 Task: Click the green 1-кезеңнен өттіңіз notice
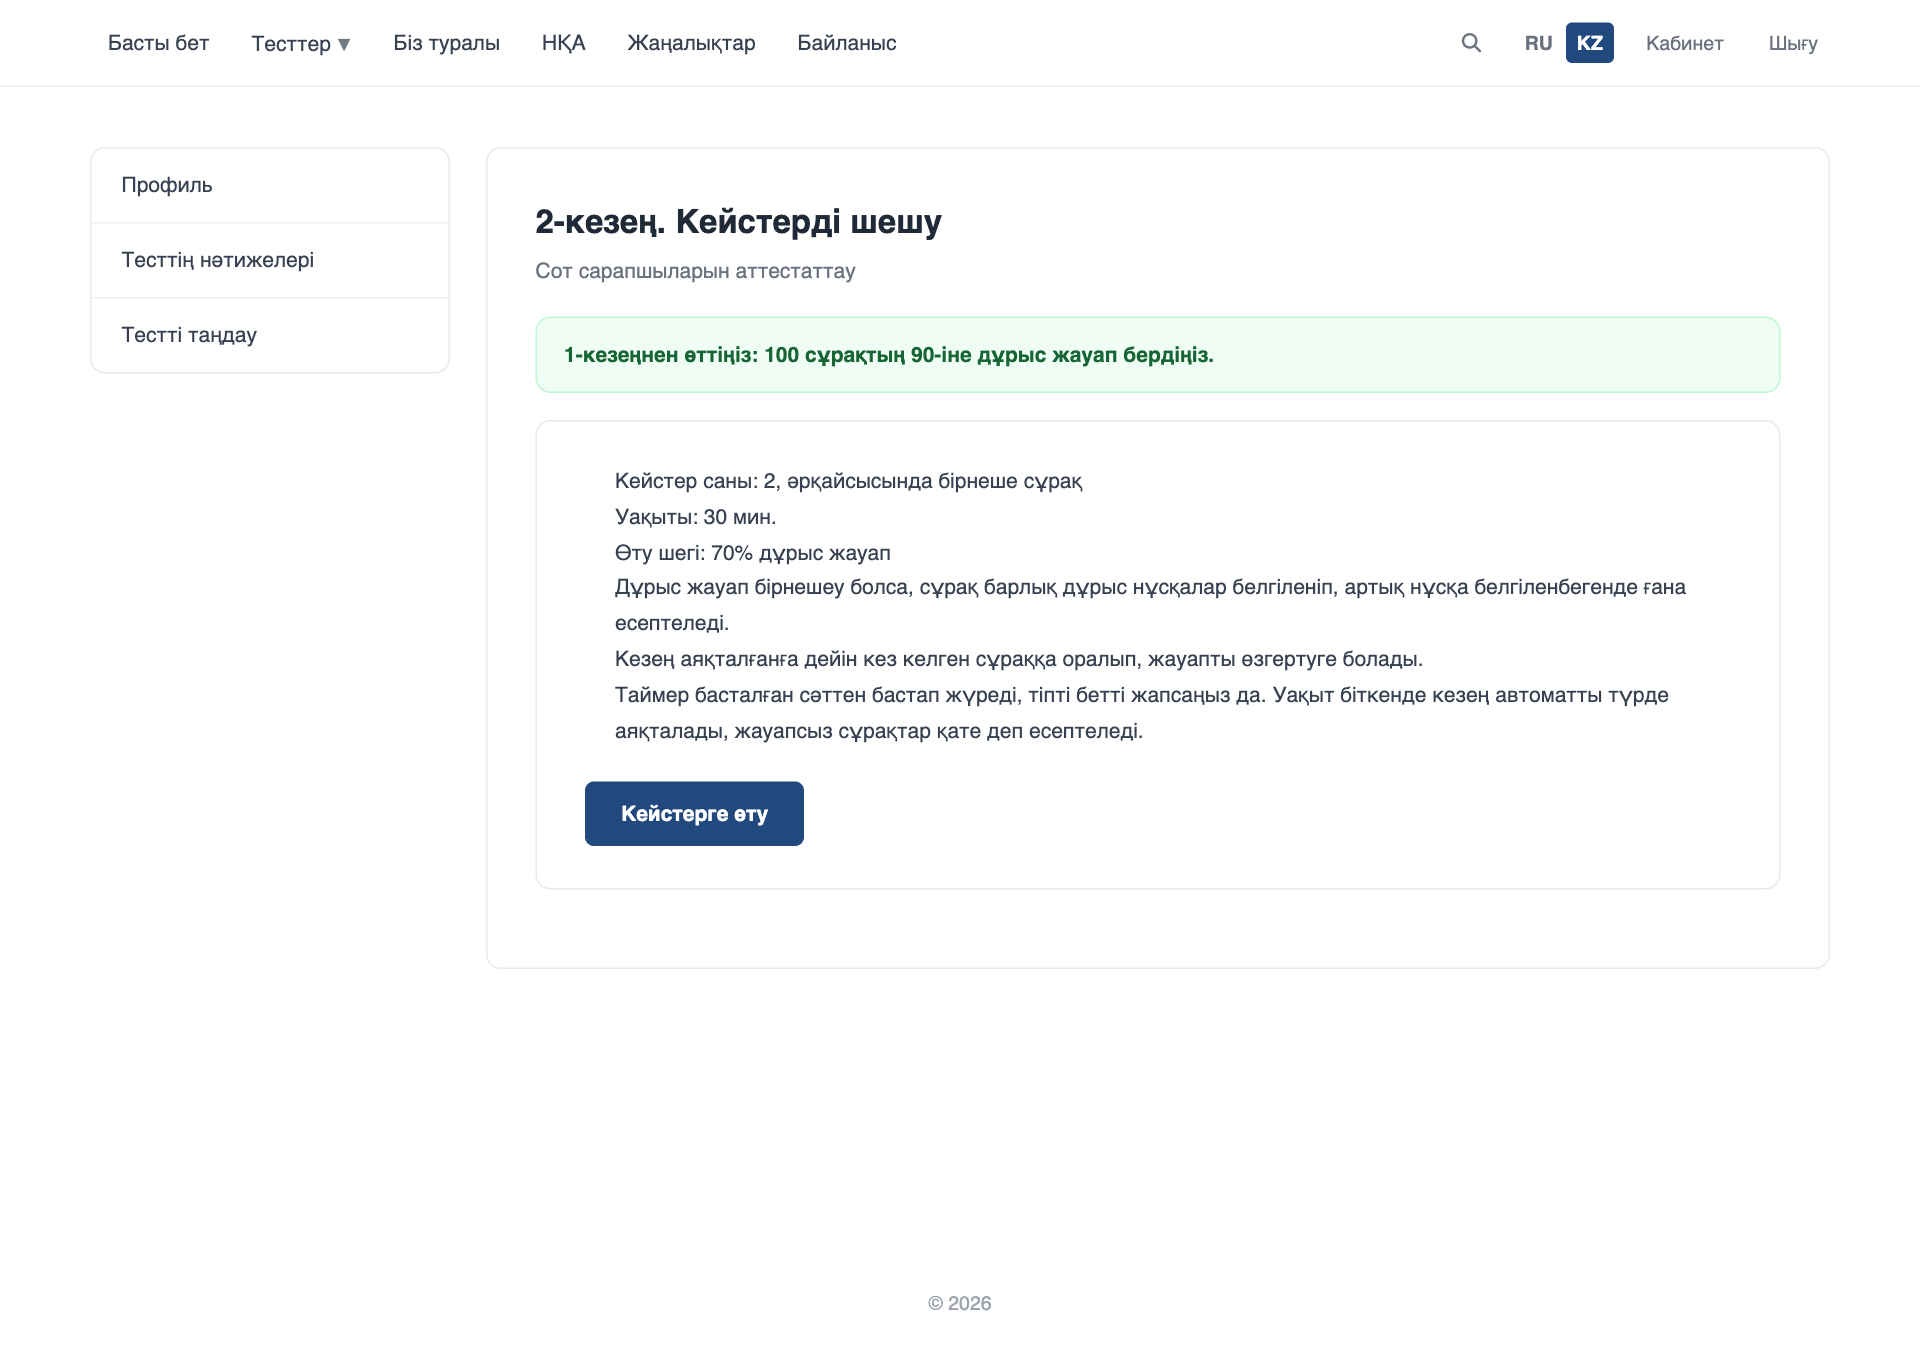tap(1158, 355)
